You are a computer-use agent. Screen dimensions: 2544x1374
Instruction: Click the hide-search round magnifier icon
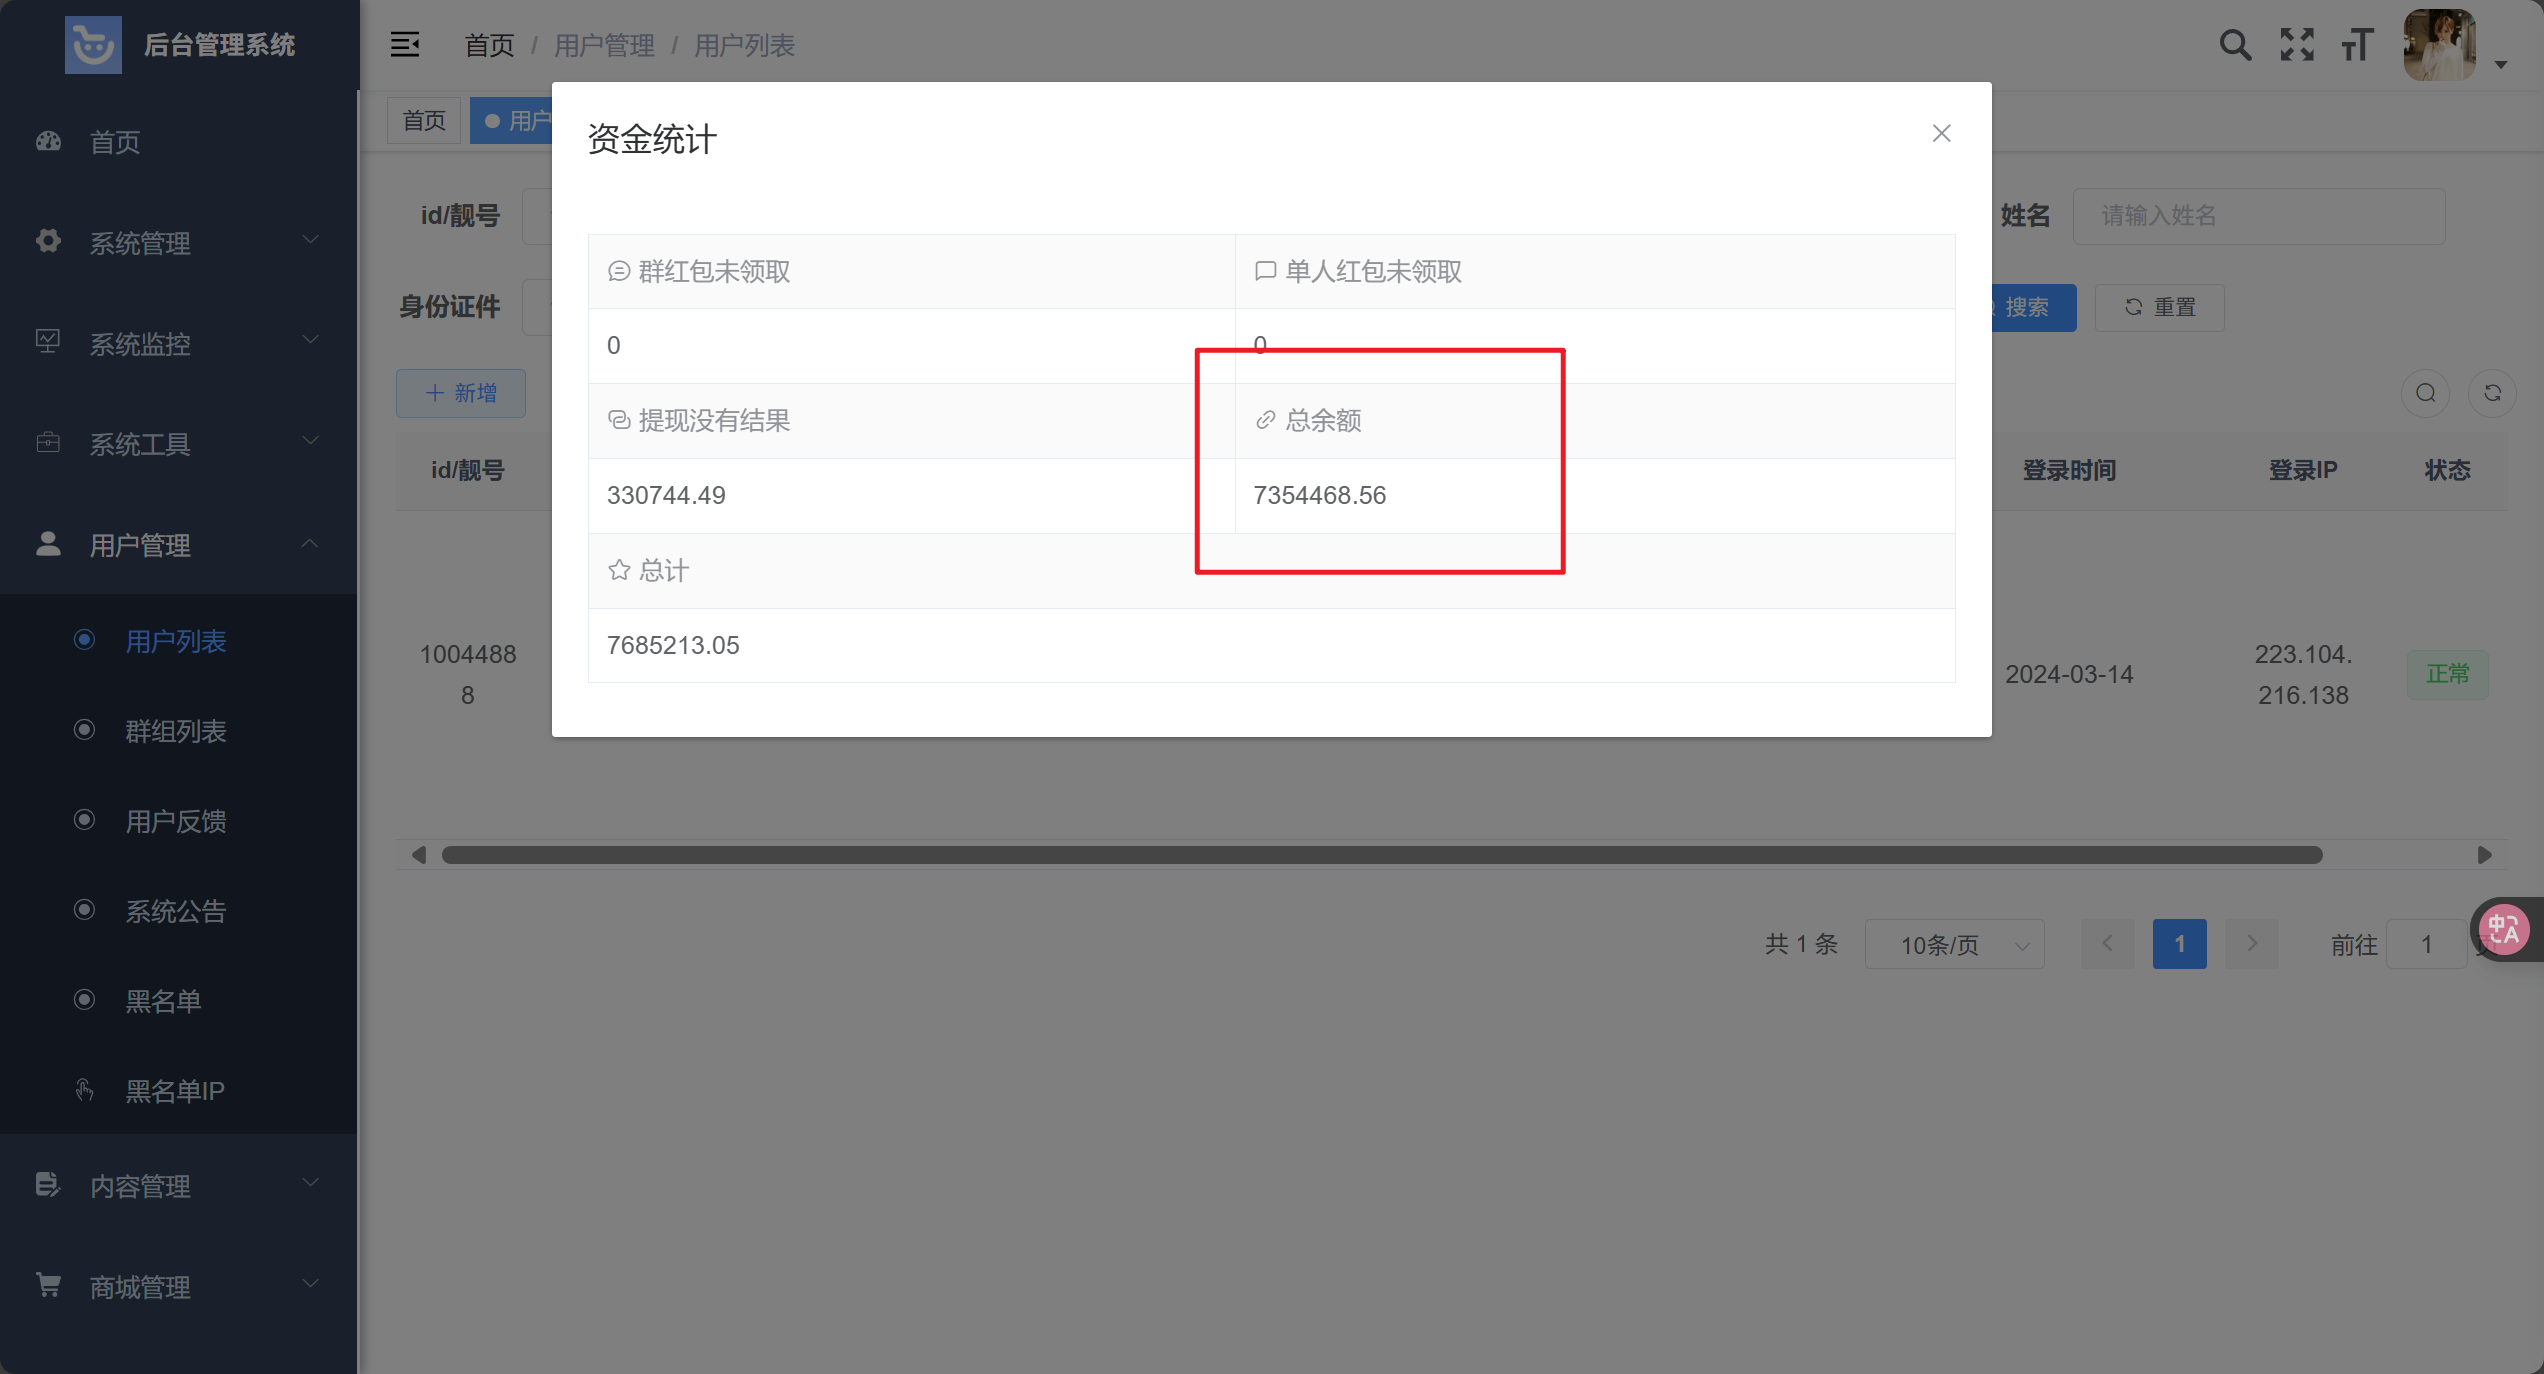pos(2425,393)
